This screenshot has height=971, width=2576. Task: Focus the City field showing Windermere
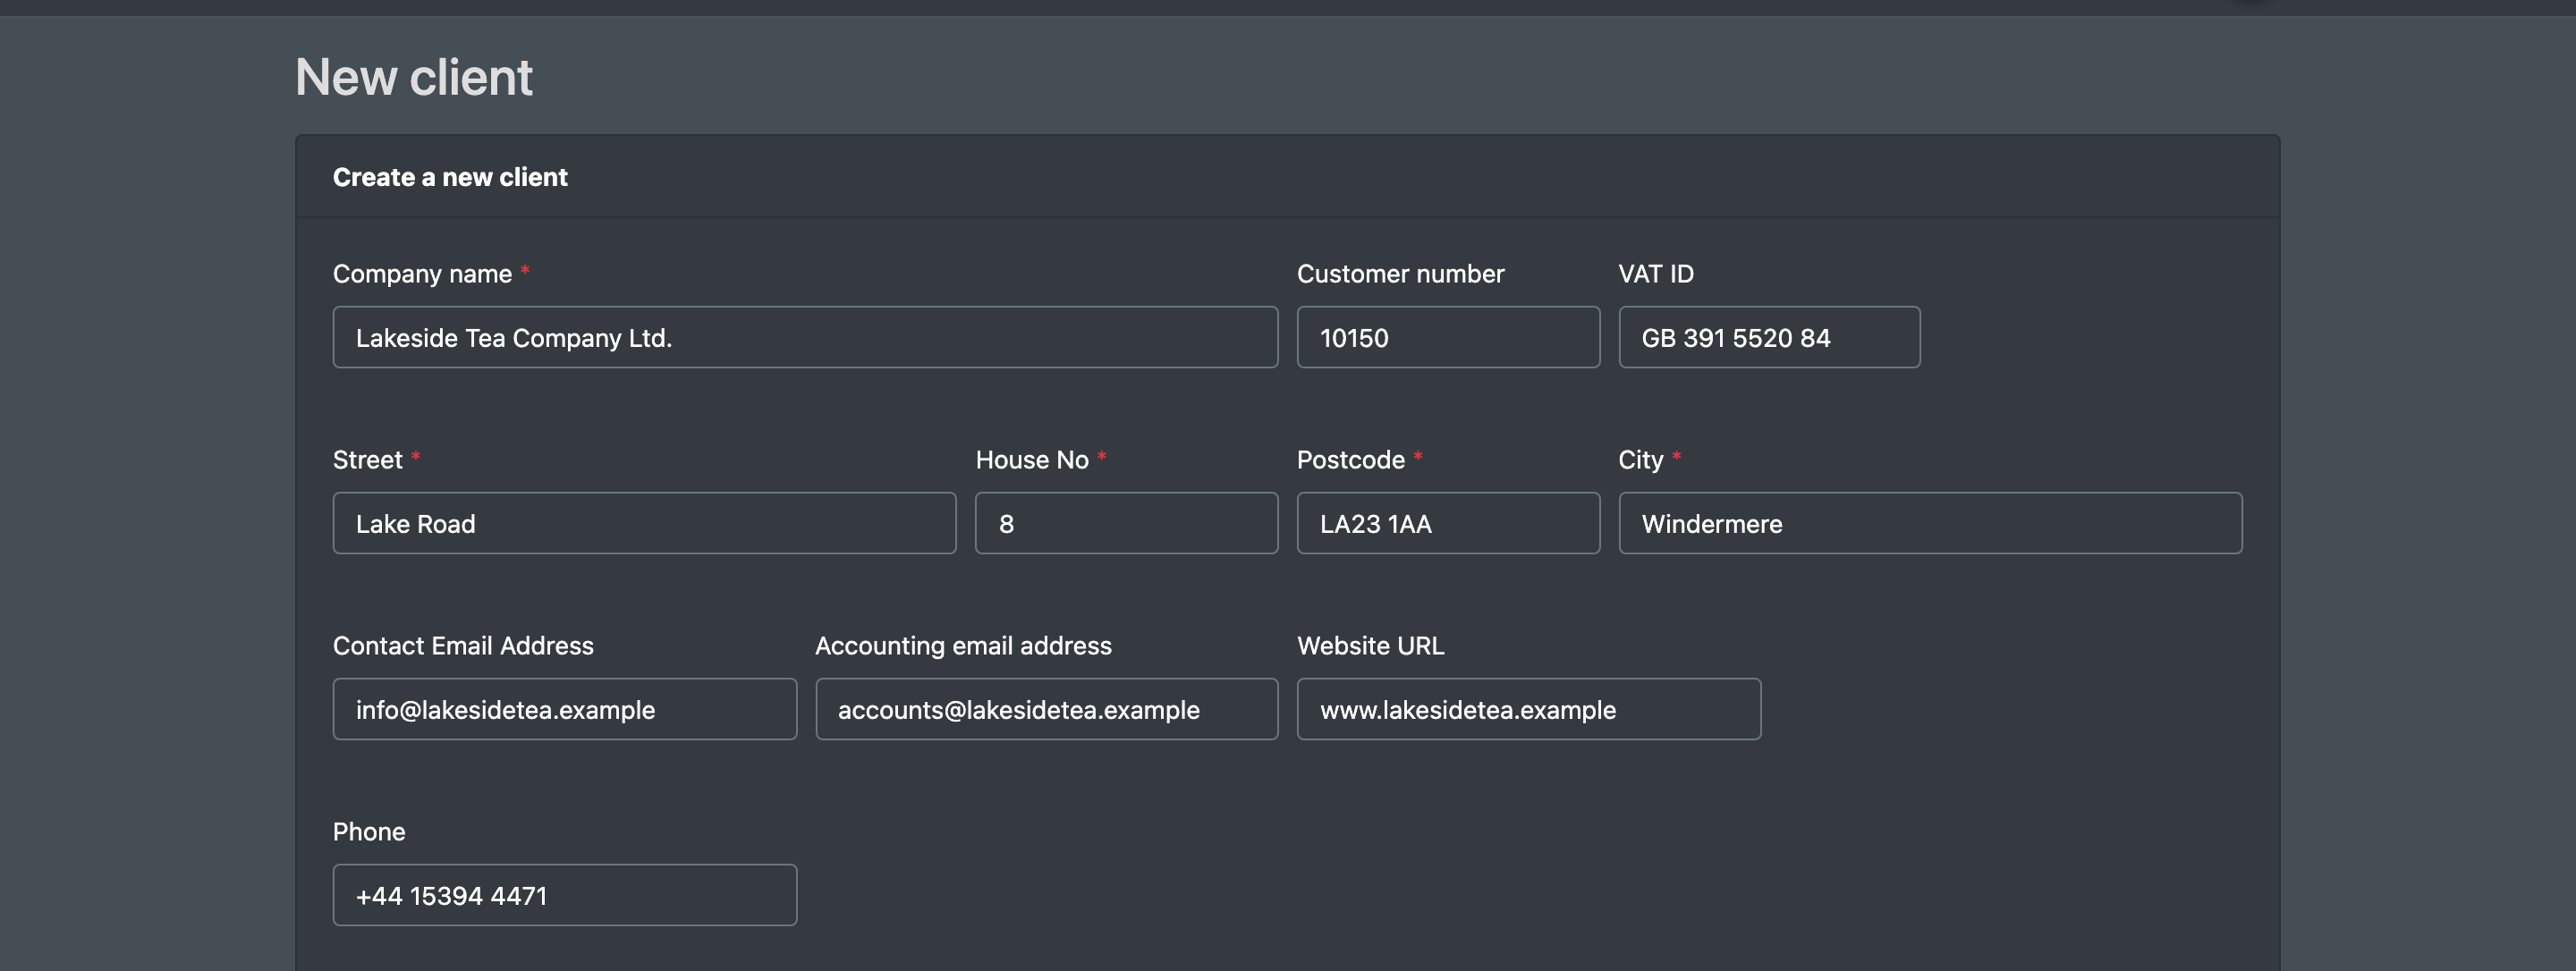coord(1930,523)
